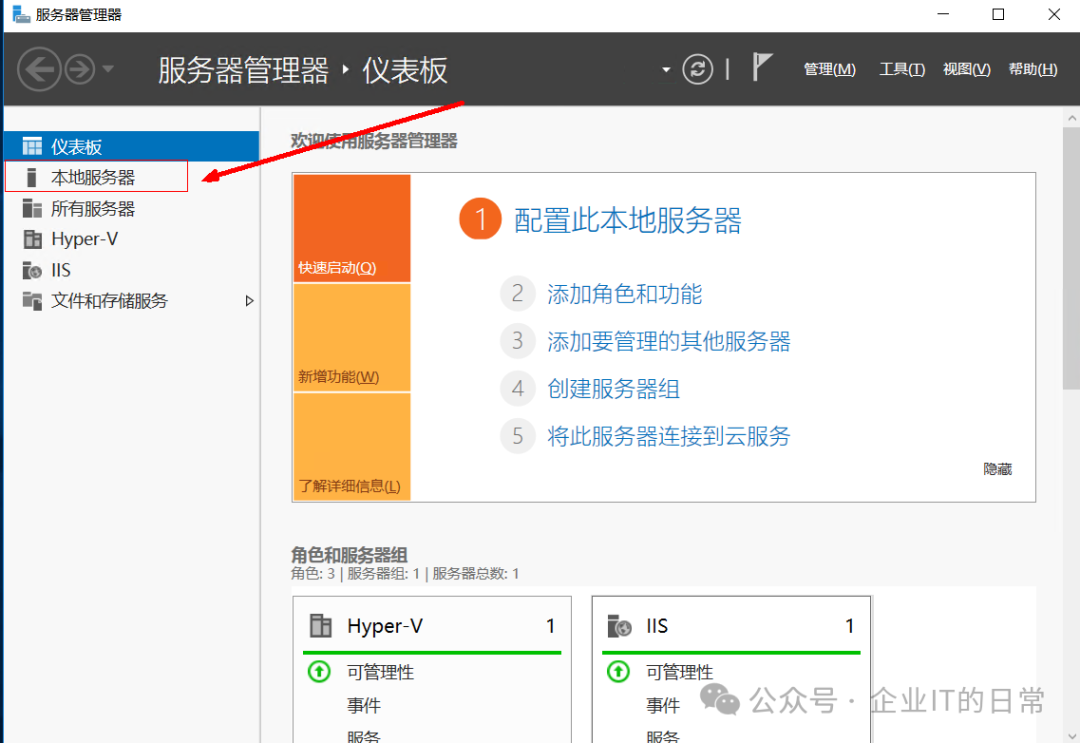Select 文件和存储服务 in the sidebar
This screenshot has width=1080, height=743.
[132, 301]
